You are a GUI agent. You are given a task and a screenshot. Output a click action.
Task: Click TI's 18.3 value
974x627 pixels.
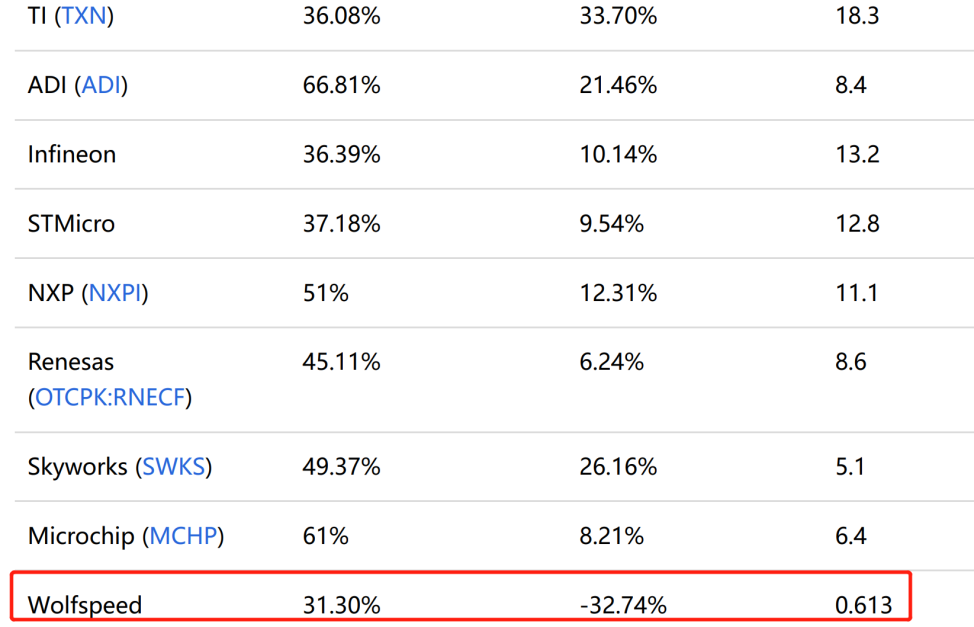point(855,16)
